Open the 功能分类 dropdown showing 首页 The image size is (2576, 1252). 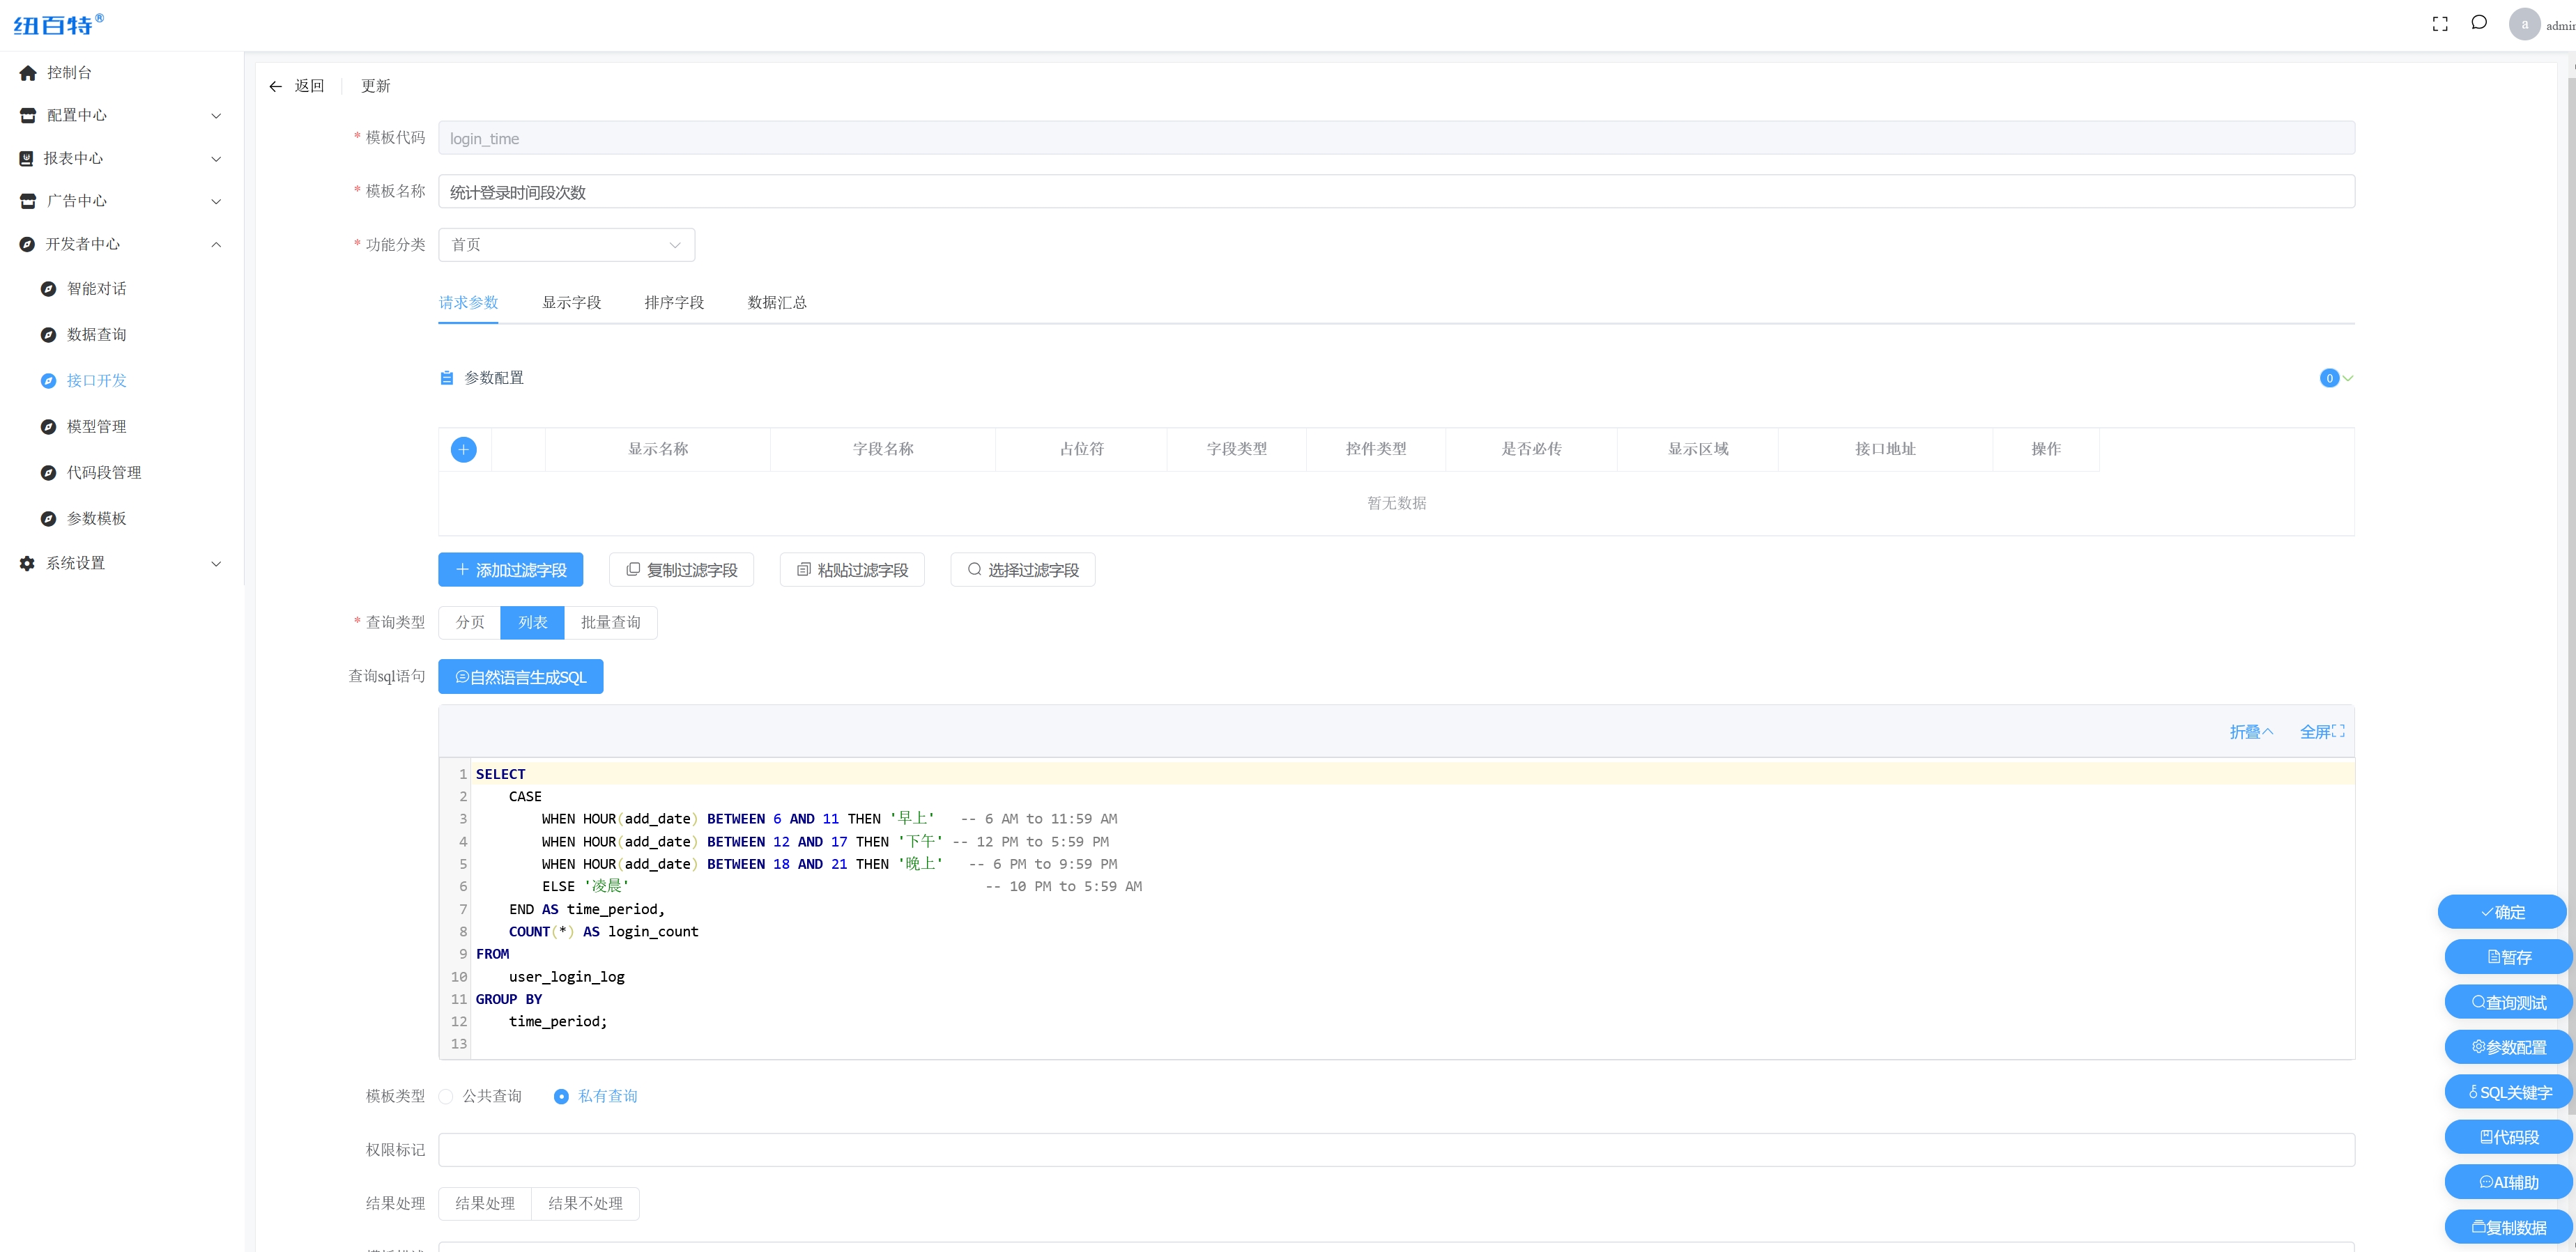566,244
